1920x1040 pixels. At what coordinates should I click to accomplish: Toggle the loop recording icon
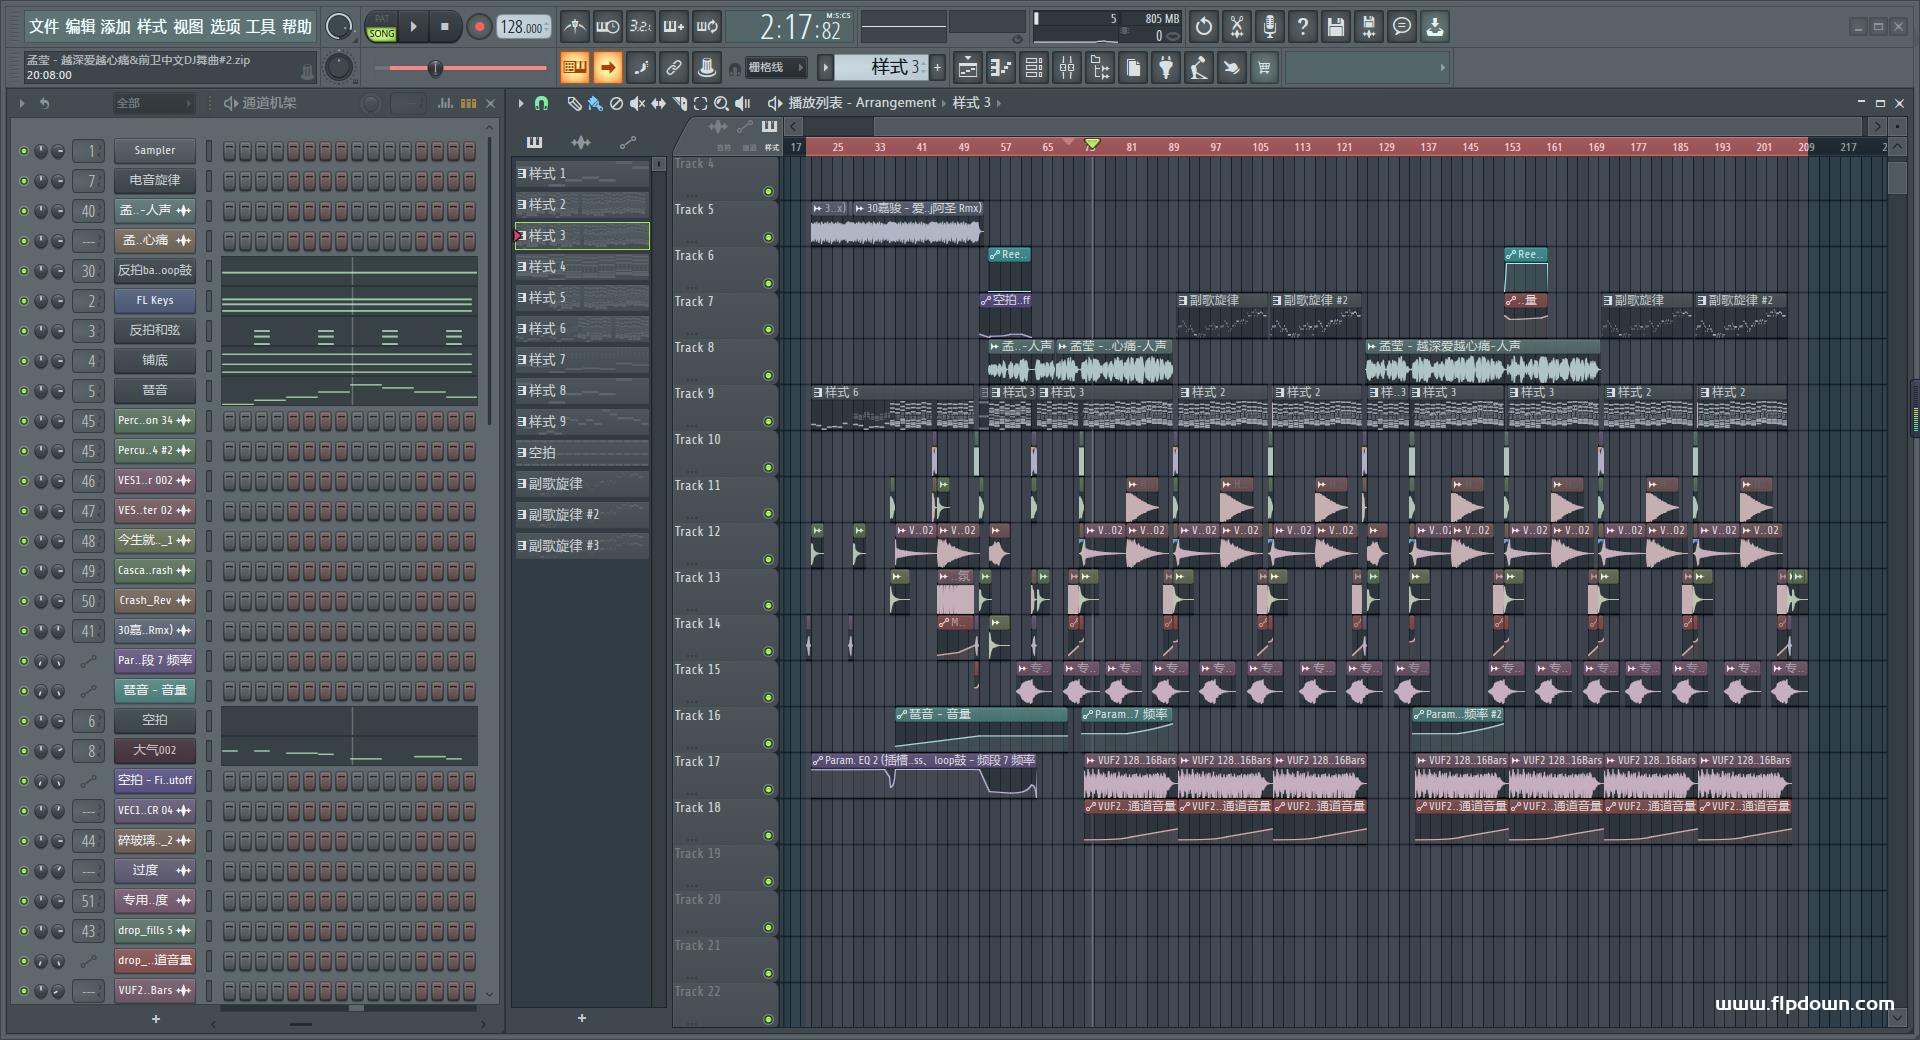click(707, 27)
